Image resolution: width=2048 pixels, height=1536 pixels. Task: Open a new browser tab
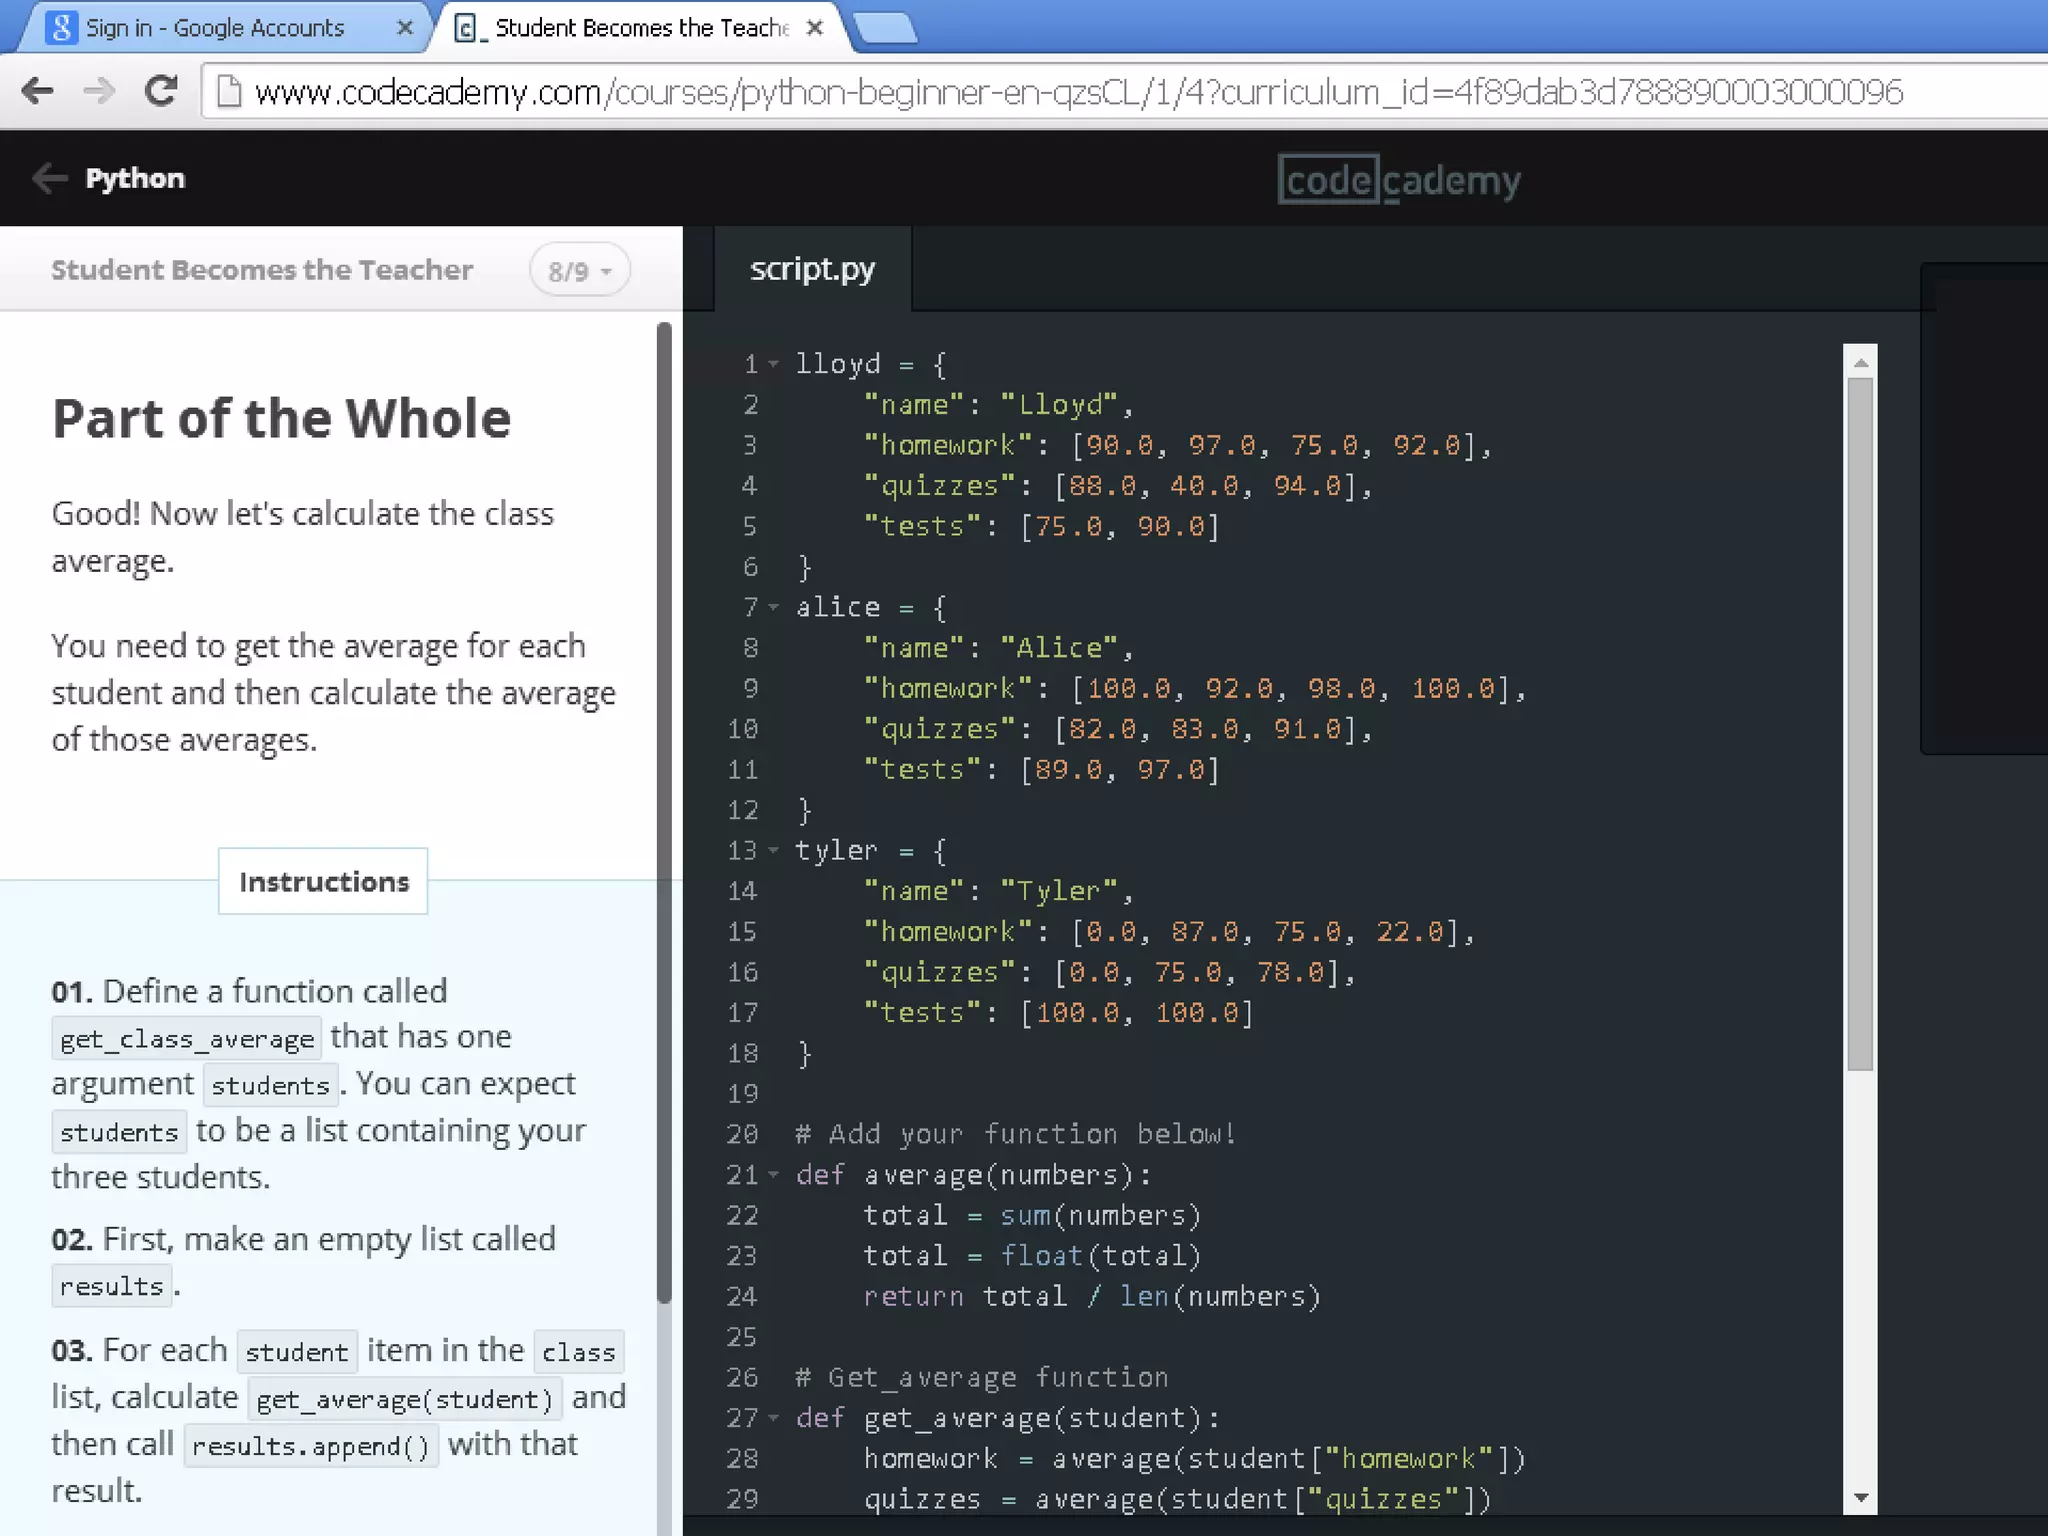pos(885,29)
